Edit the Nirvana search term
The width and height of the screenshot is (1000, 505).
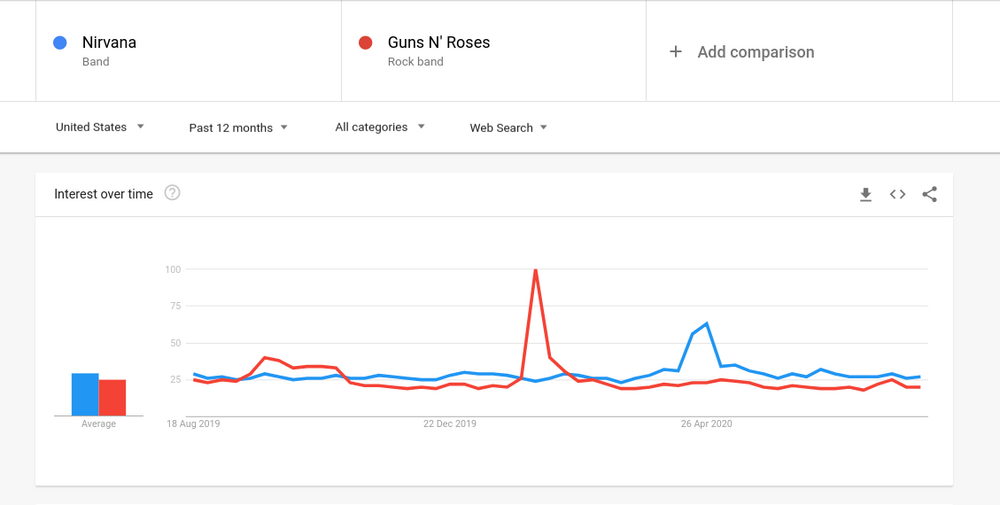[109, 43]
